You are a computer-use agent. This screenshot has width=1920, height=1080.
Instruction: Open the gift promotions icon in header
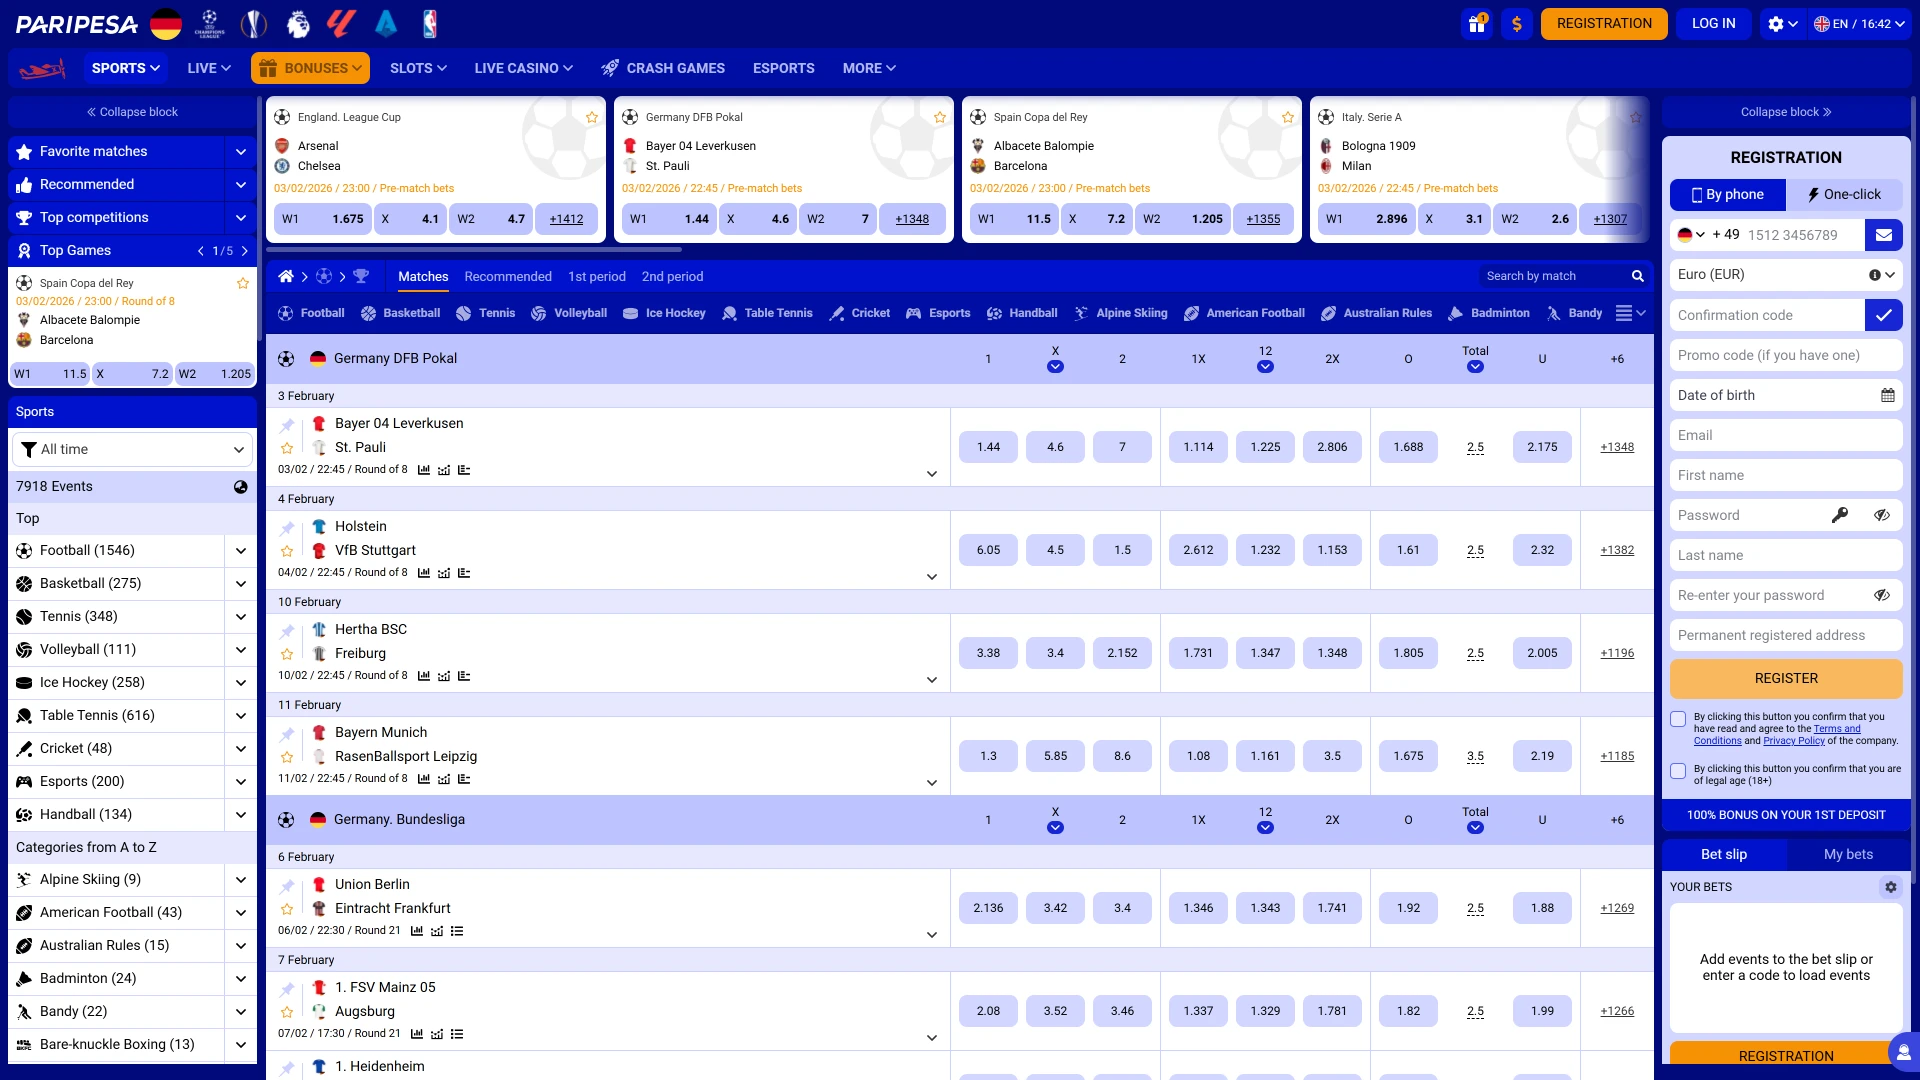pos(1478,23)
